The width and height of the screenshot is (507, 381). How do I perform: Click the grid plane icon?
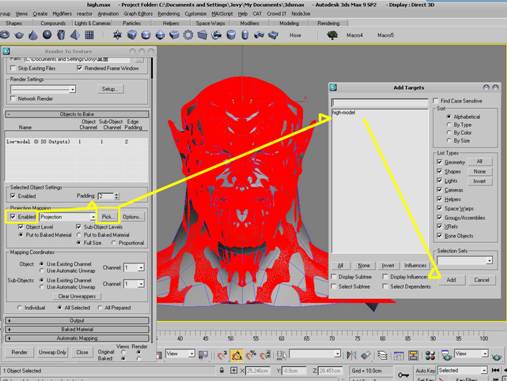pyautogui.click(x=89, y=35)
